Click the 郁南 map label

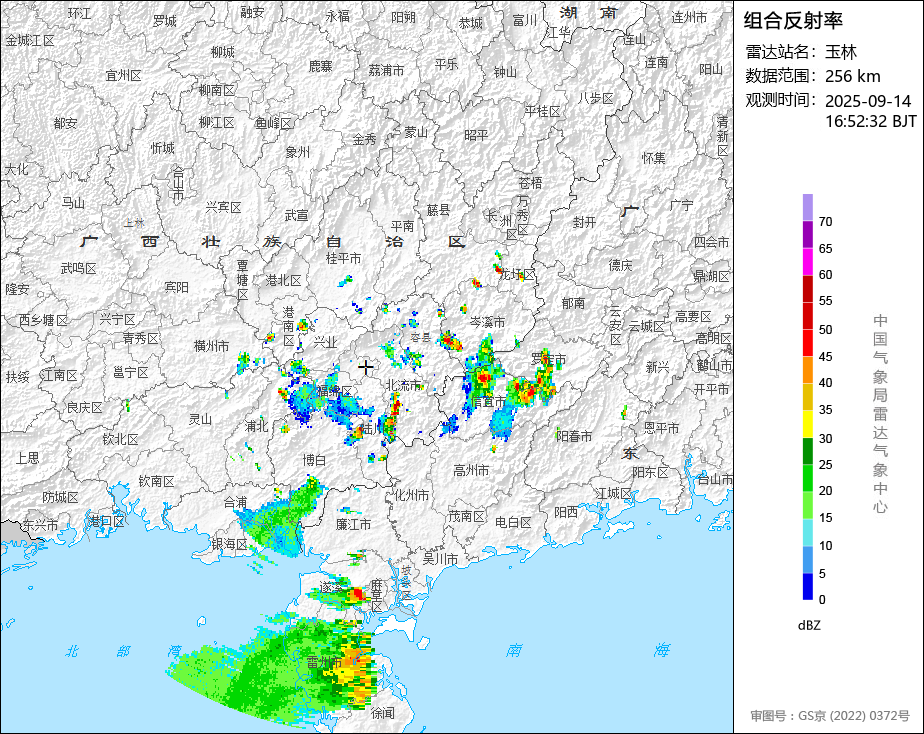(x=573, y=303)
